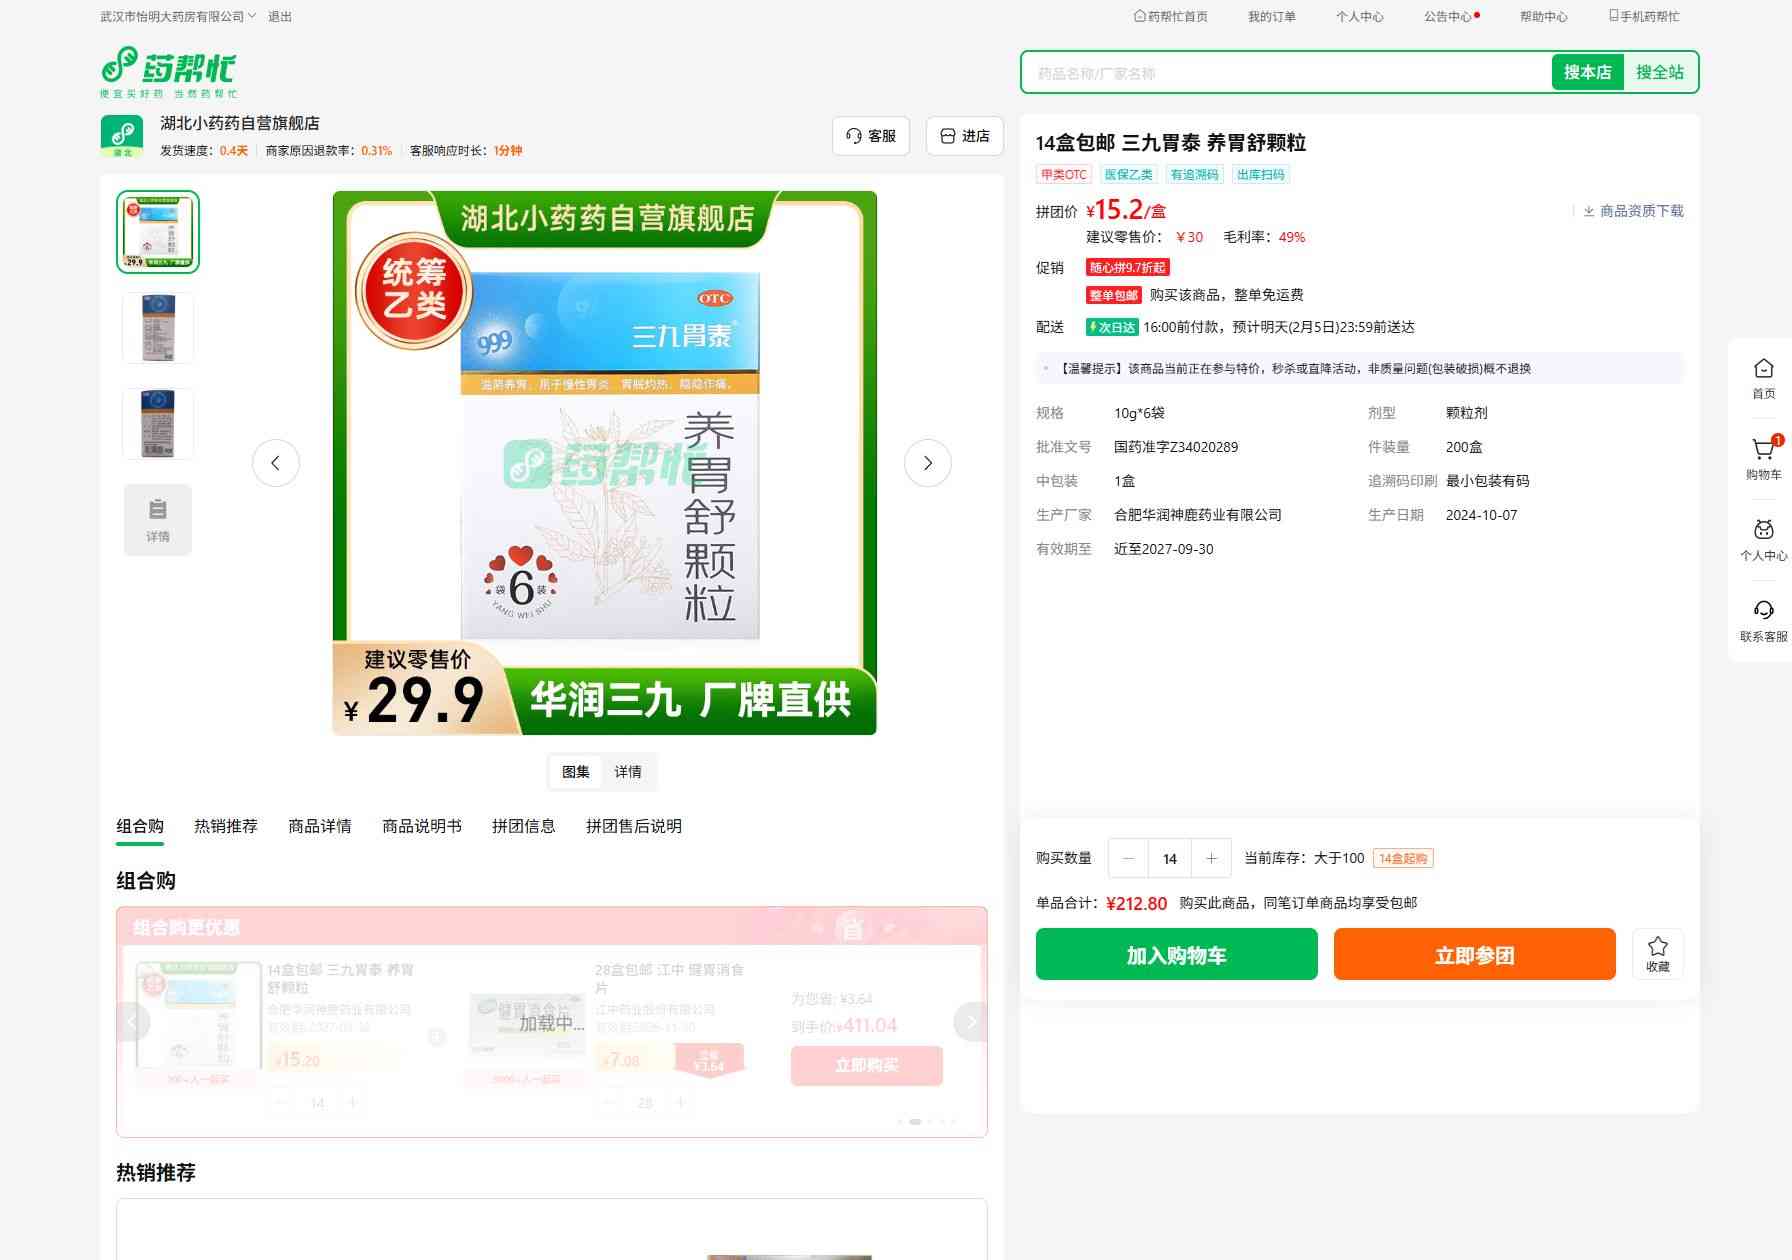Switch gallery view to 详情 toggle

tap(628, 772)
